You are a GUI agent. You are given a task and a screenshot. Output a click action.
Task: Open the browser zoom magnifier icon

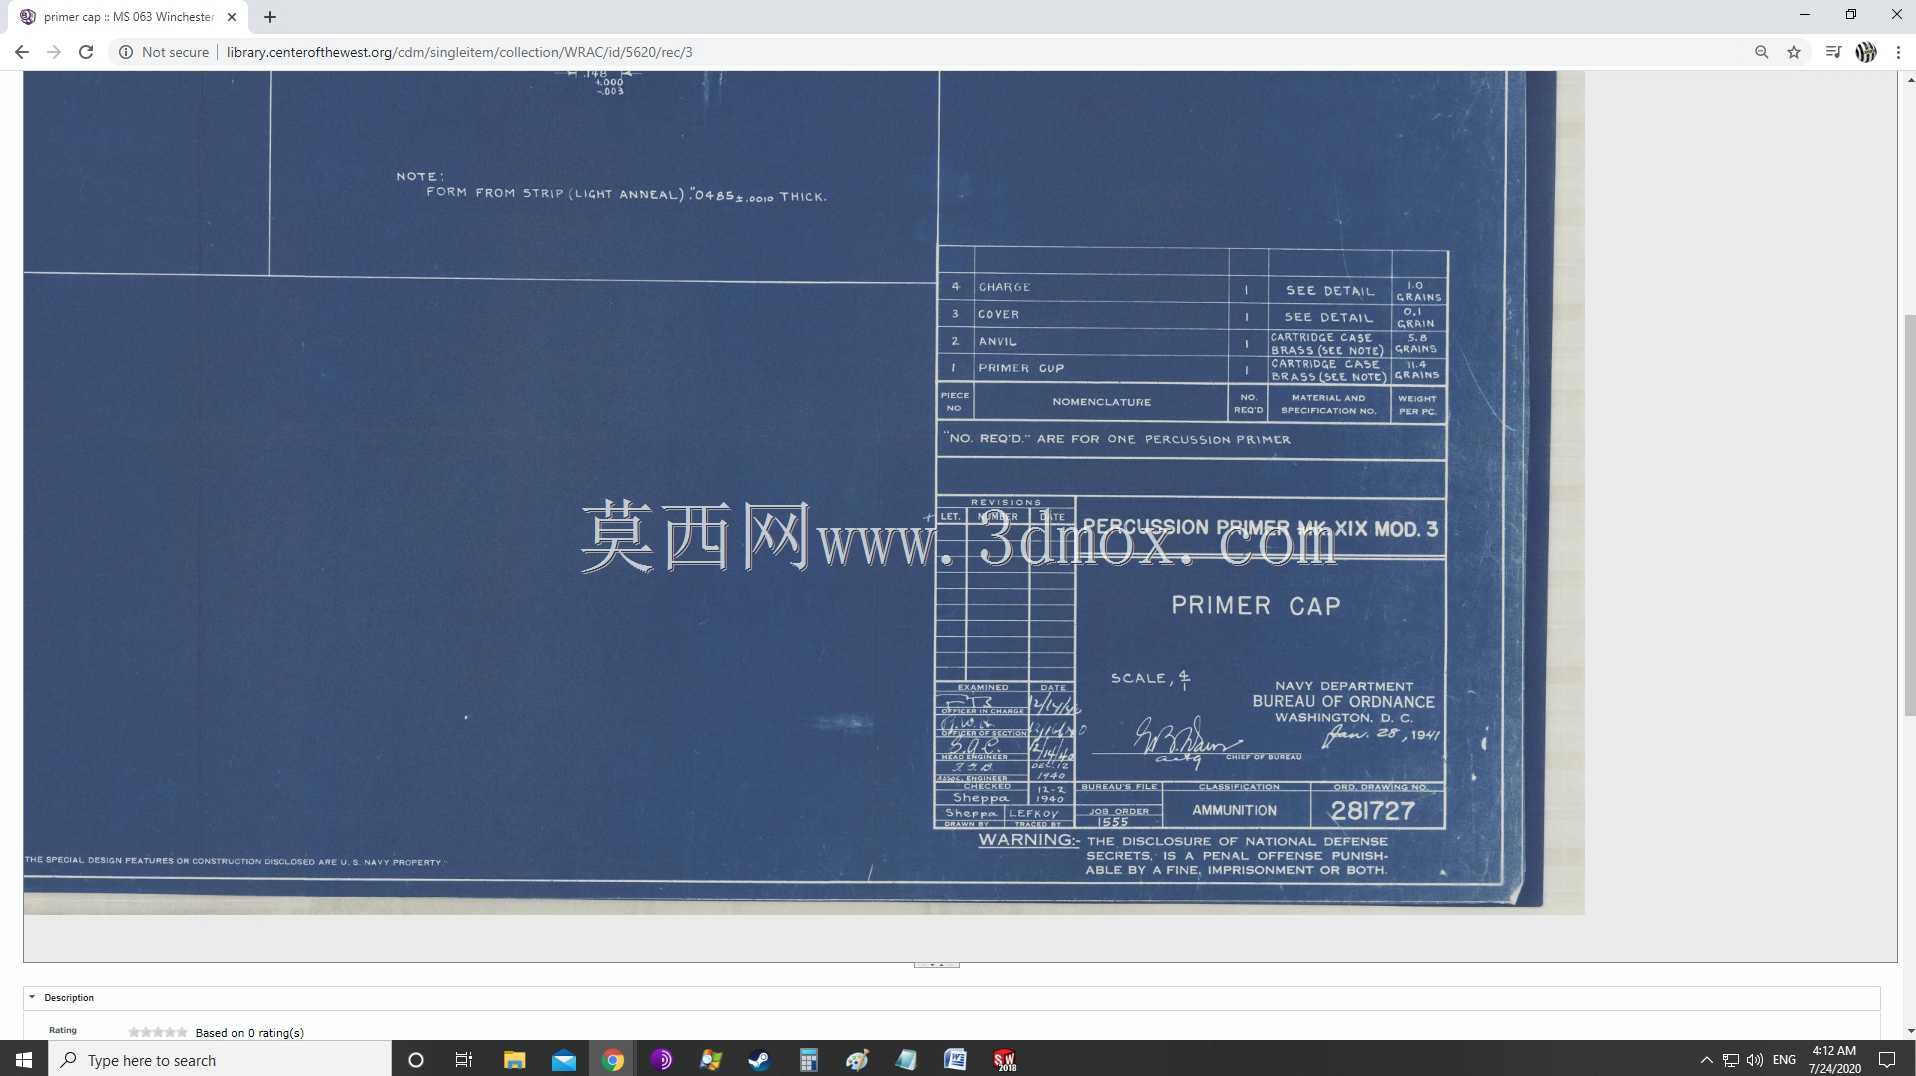pyautogui.click(x=1761, y=52)
